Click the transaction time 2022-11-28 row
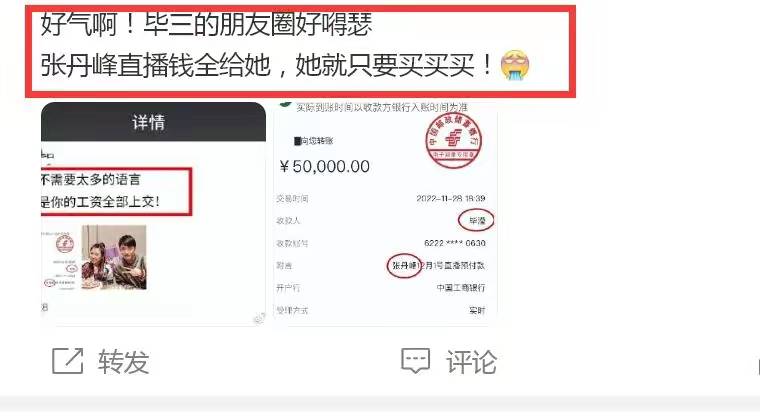This screenshot has height=416, width=760. 381,198
